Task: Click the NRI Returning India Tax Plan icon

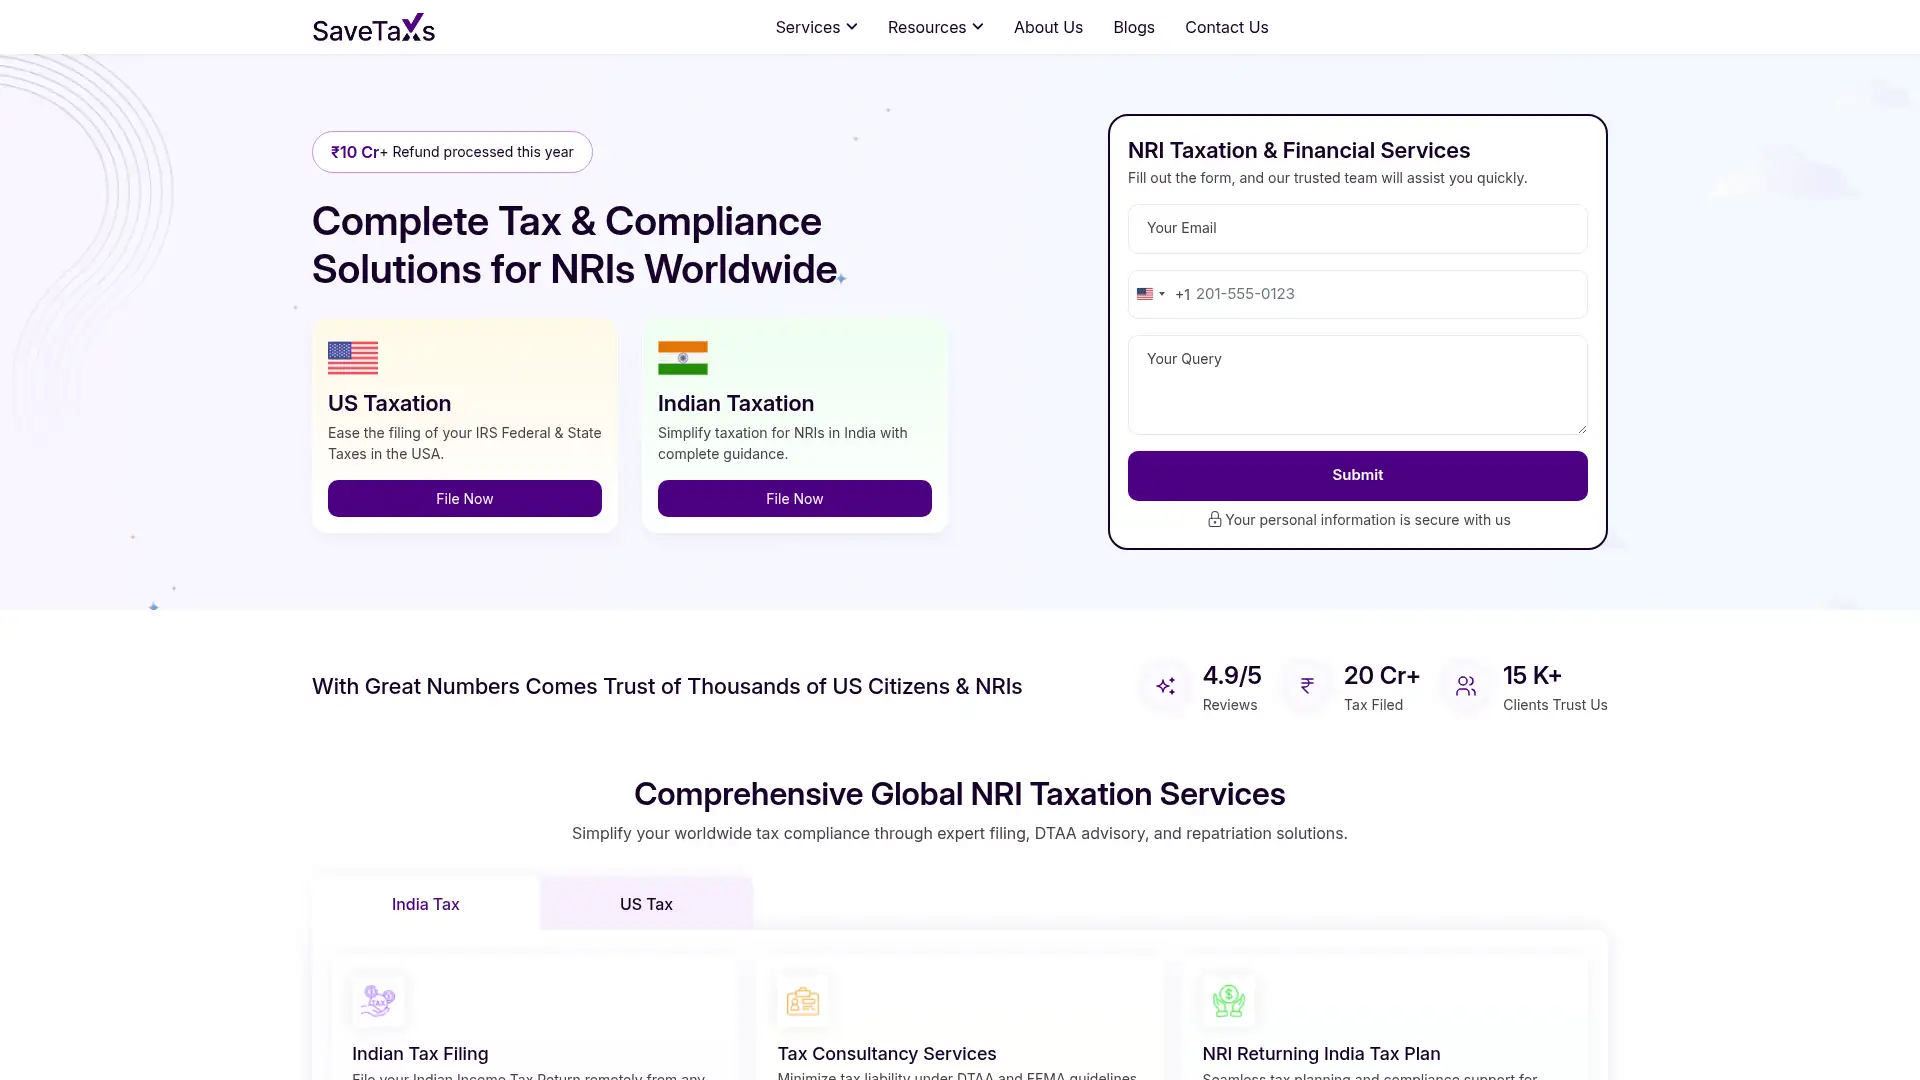Action: click(x=1228, y=1000)
